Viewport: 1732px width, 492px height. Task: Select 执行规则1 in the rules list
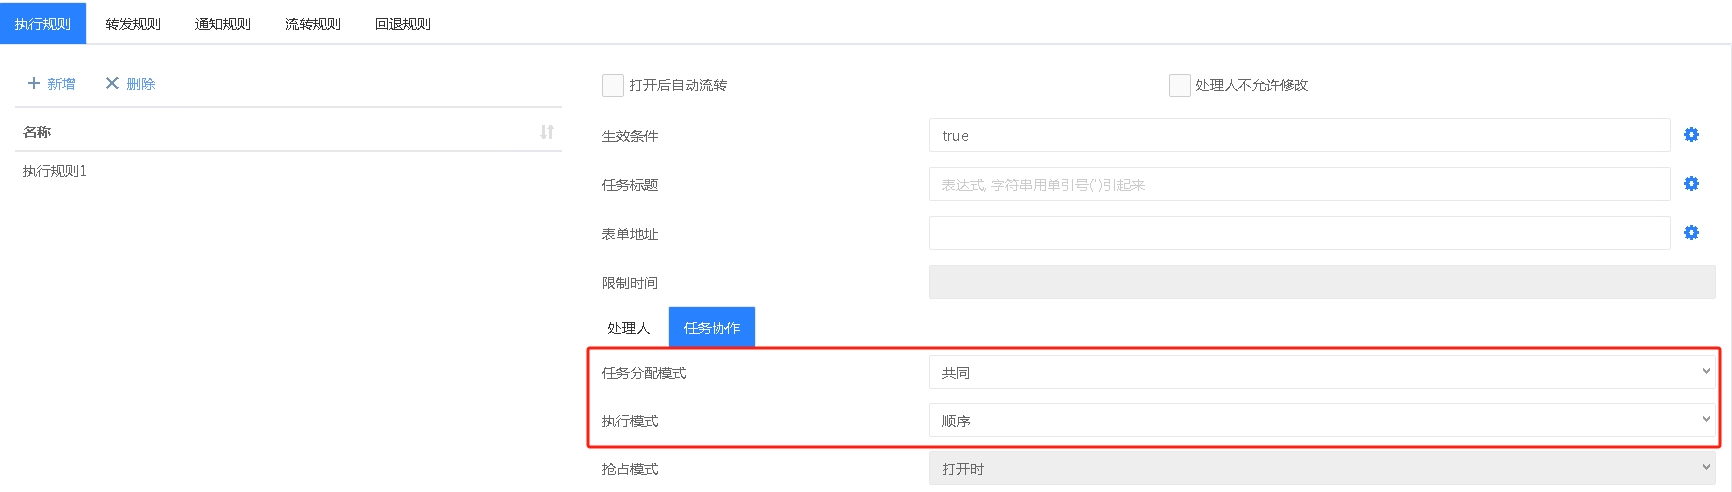[x=55, y=172]
